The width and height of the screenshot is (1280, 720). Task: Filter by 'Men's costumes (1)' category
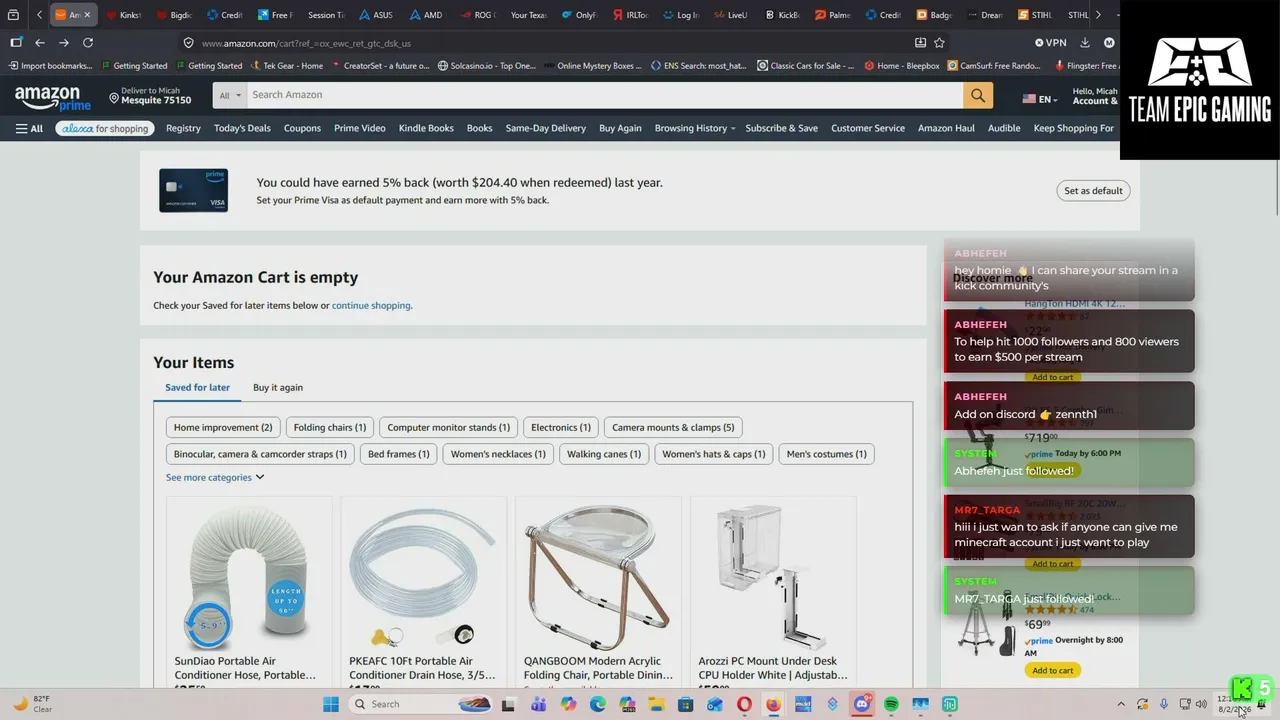(827, 454)
